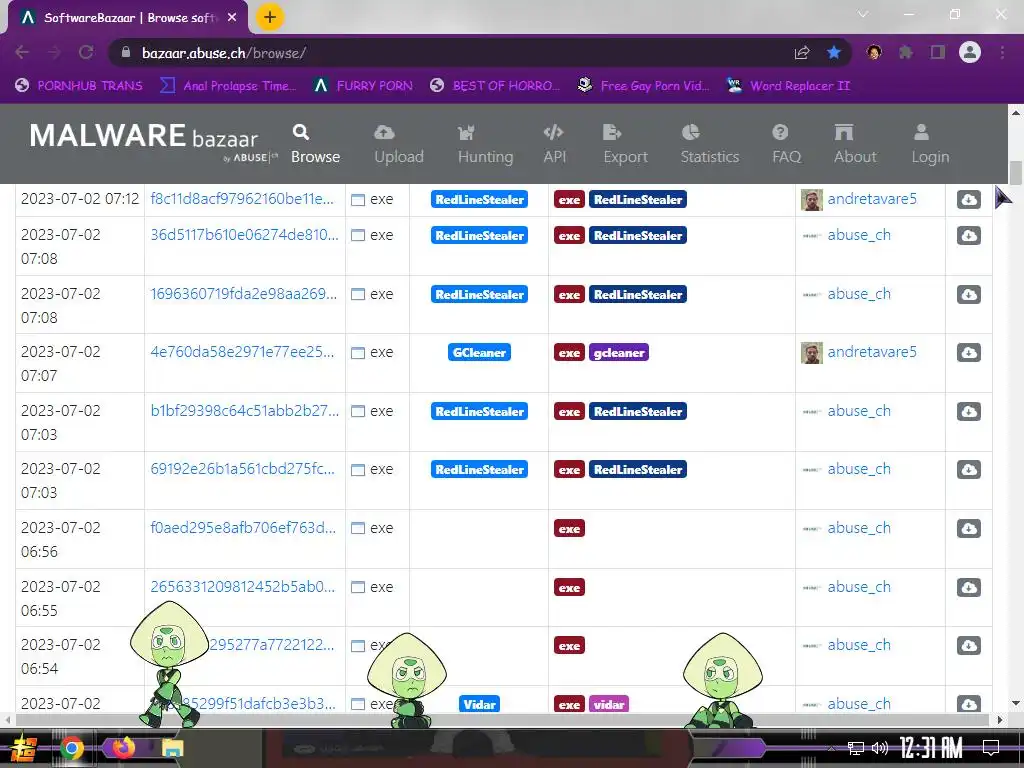This screenshot has height=768, width=1024.
Task: Open the Word Replacer II bookmark
Action: [x=788, y=86]
